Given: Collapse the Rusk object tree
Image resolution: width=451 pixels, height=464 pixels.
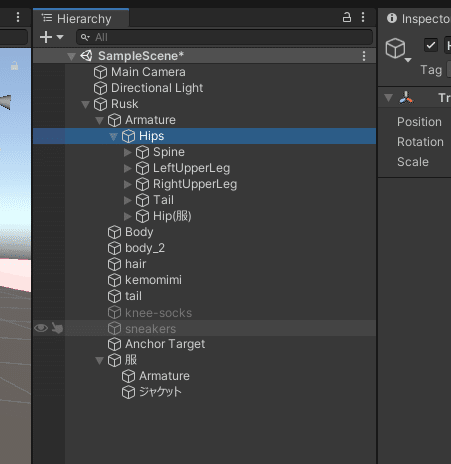Looking at the screenshot, I should tap(85, 104).
